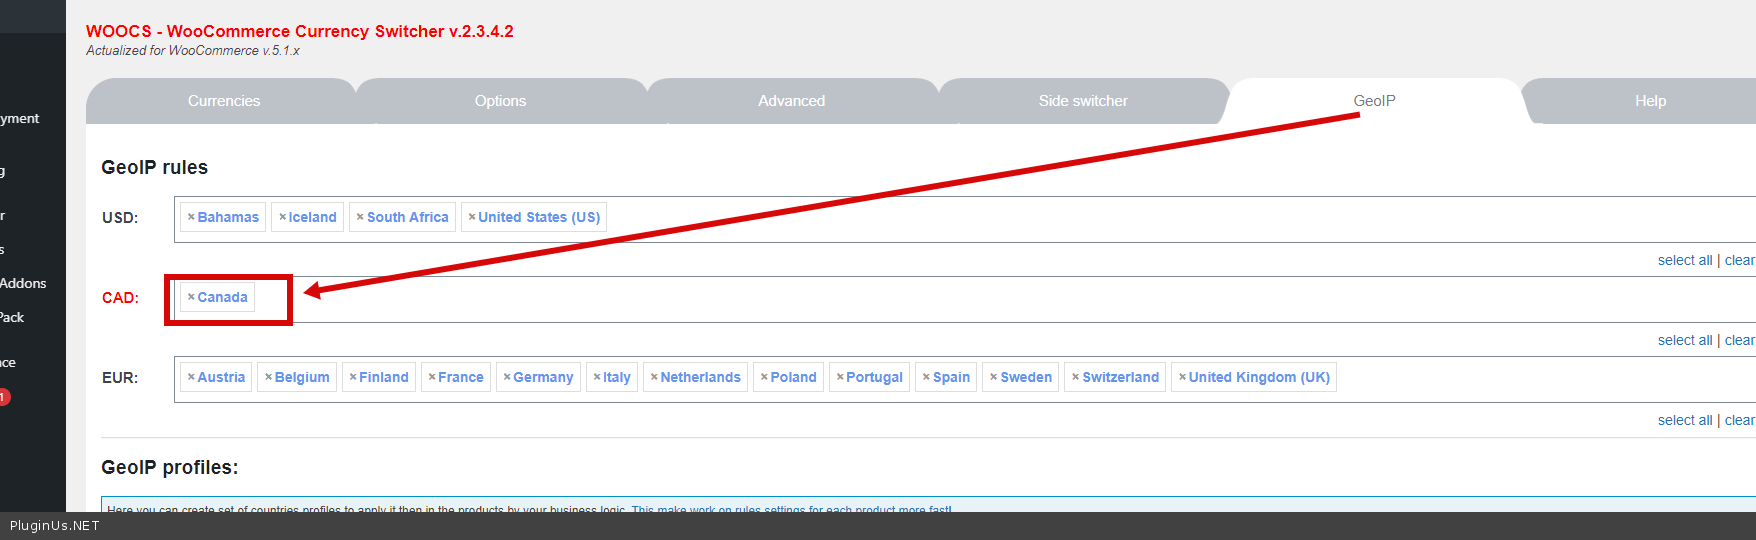Go to the Advanced tab
Screen dimensions: 1756x540
(x=791, y=101)
